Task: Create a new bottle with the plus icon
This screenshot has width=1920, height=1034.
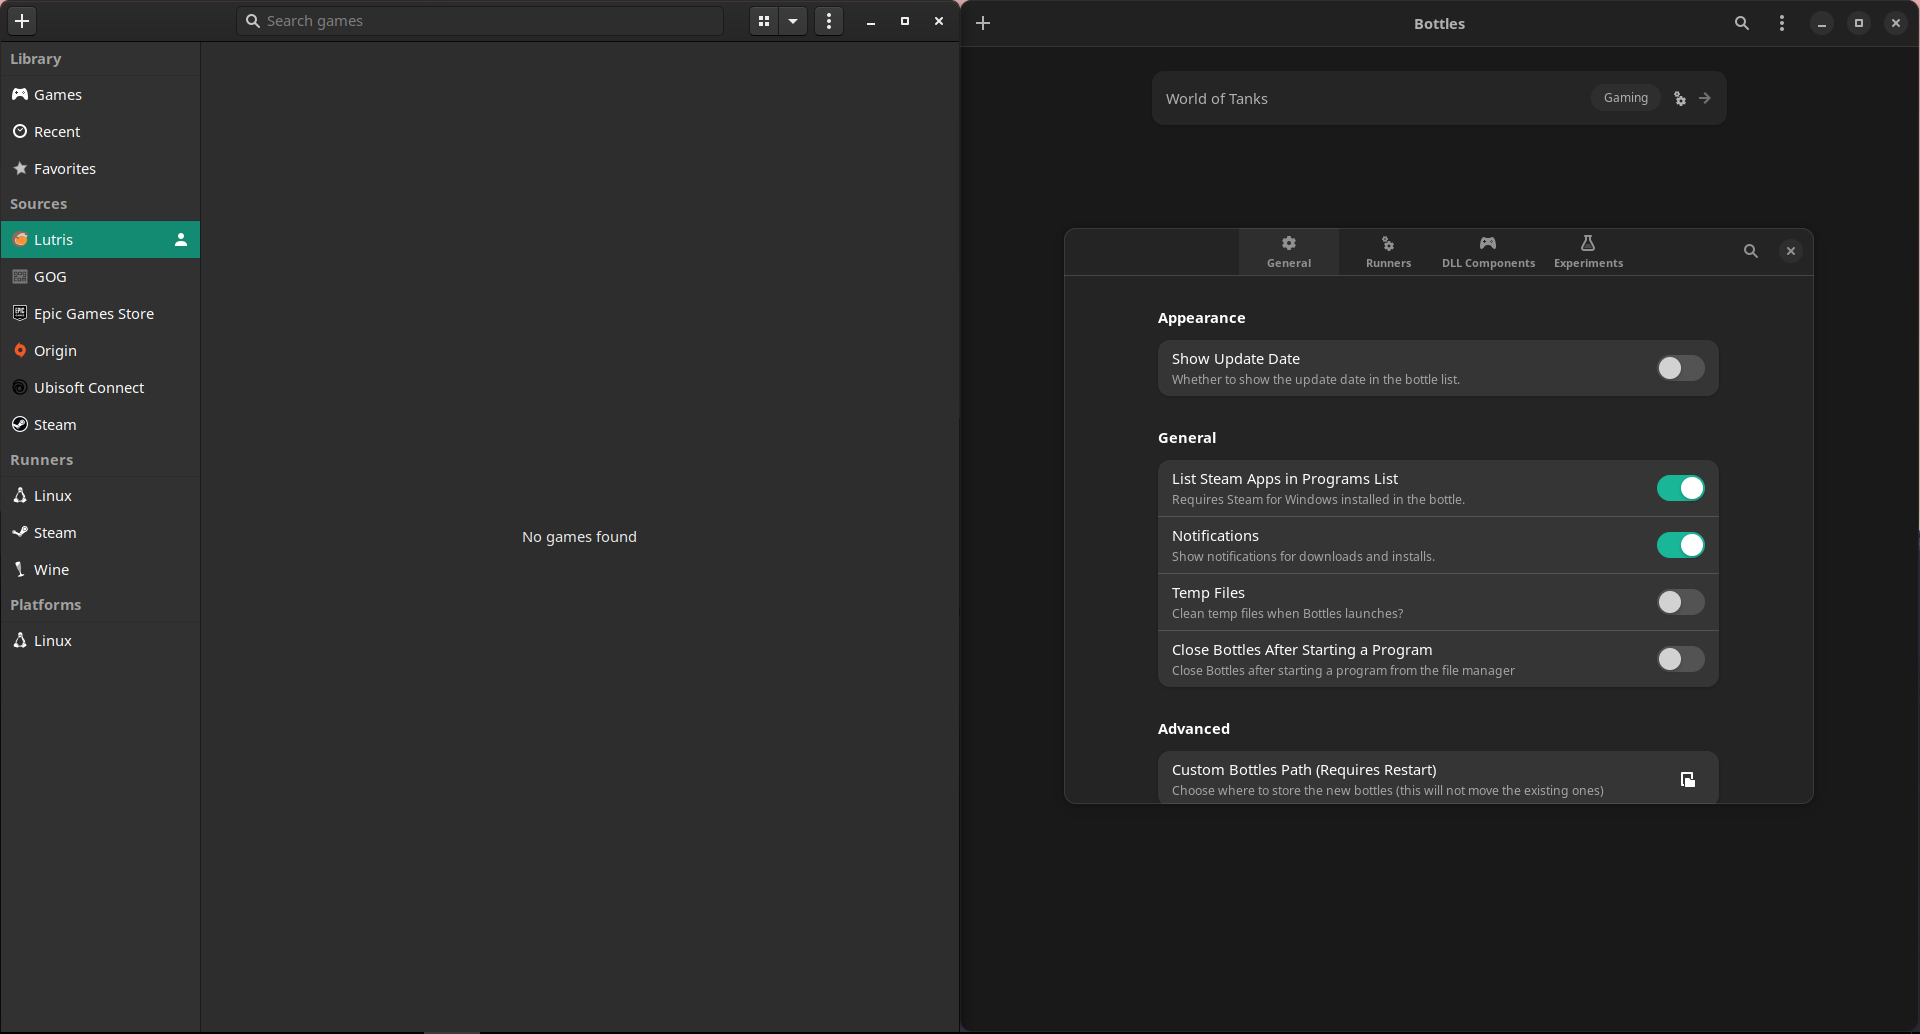Action: click(x=983, y=22)
